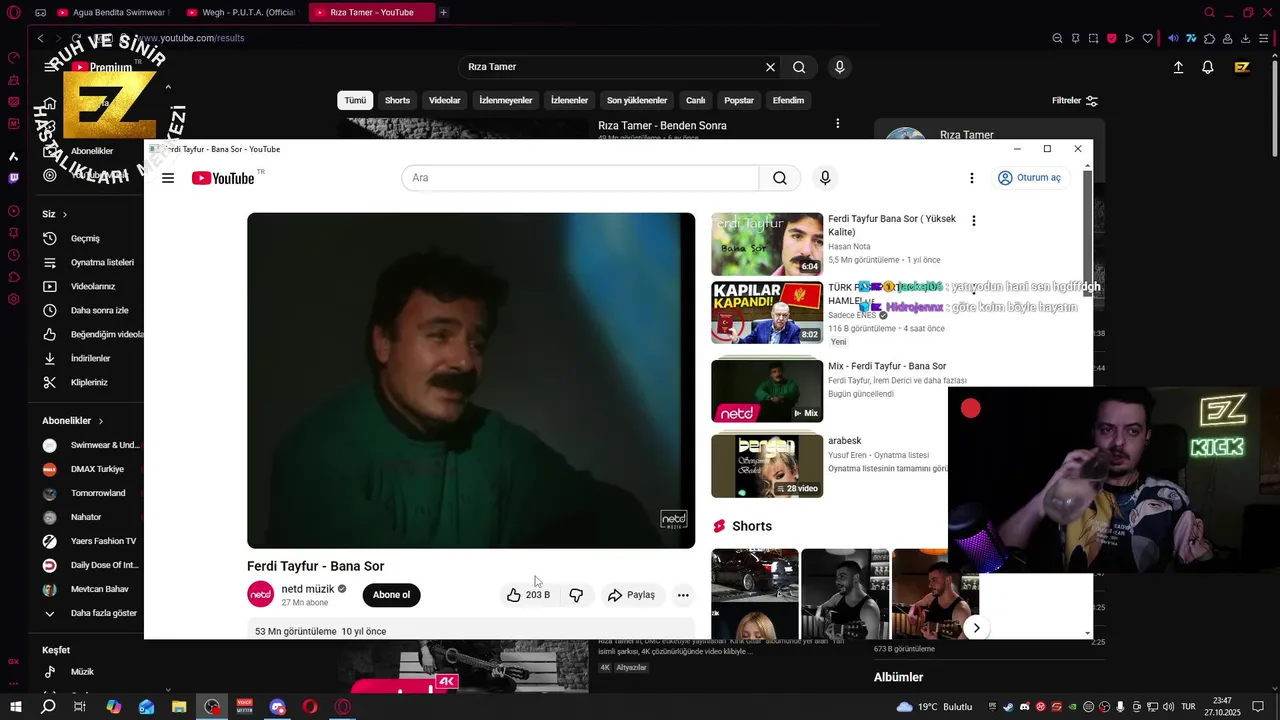Viewport: 1280px width, 720px height.
Task: Open options for Ferdi Tayfur Bana Sor Yüksek Kalite
Action: click(973, 221)
